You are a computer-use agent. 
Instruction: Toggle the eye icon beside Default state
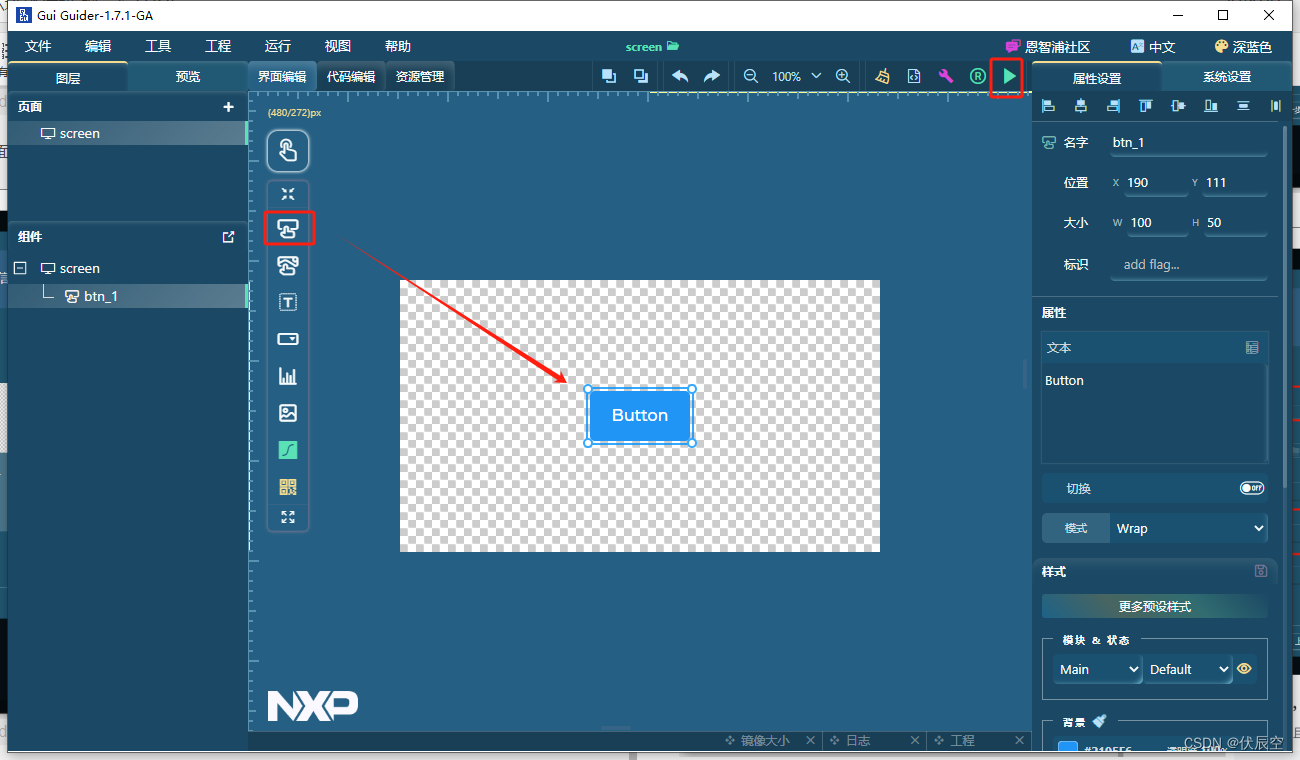[x=1244, y=669]
